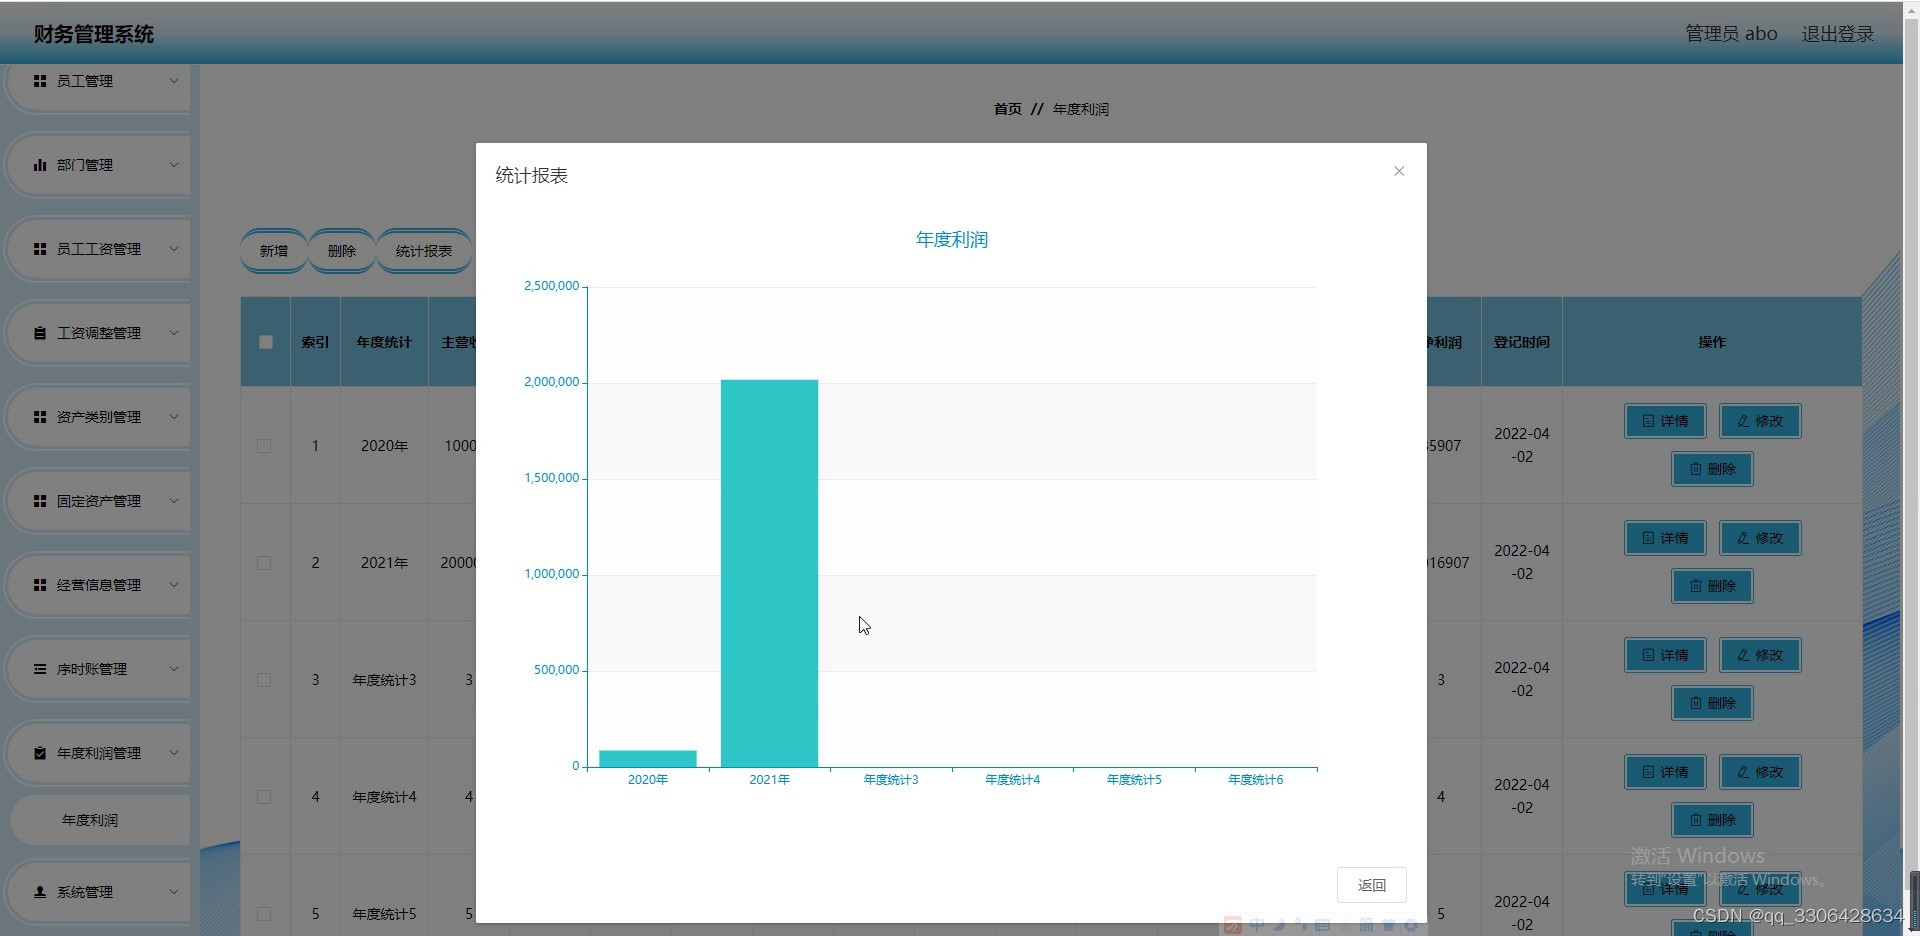1920x936 pixels.
Task: Open 详情 for the 2020年 row
Action: coord(1665,421)
